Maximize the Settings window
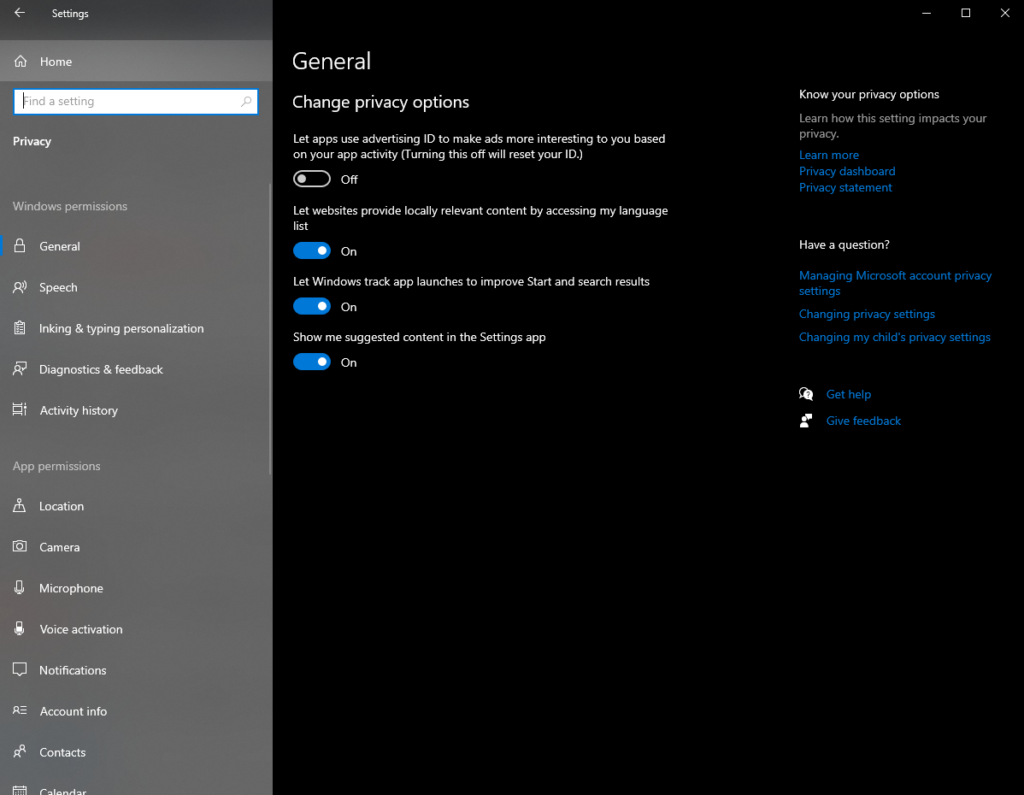Image resolution: width=1024 pixels, height=795 pixels. (x=965, y=13)
